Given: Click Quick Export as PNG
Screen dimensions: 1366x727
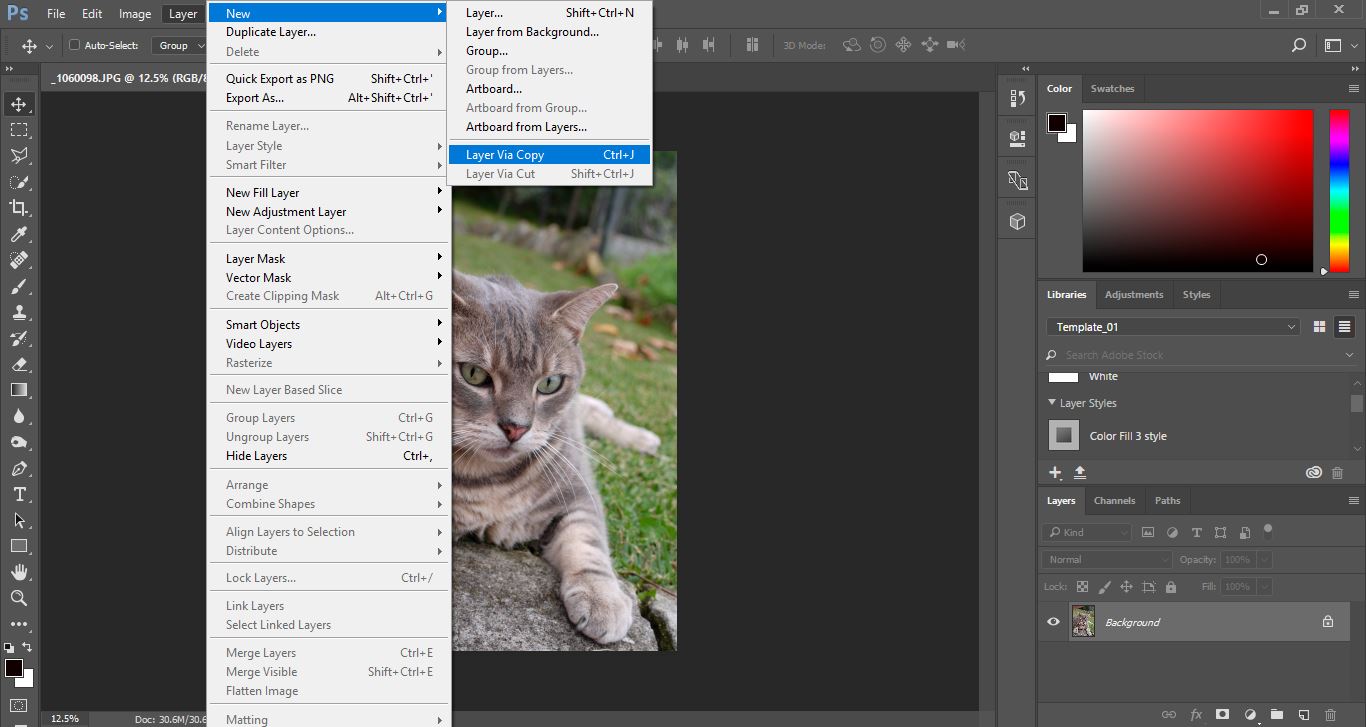Looking at the screenshot, I should pos(329,79).
